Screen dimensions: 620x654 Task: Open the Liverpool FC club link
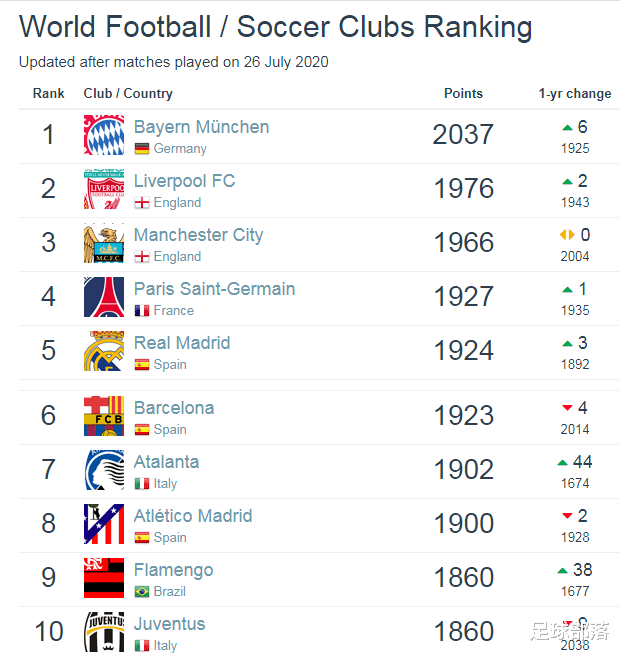[184, 181]
